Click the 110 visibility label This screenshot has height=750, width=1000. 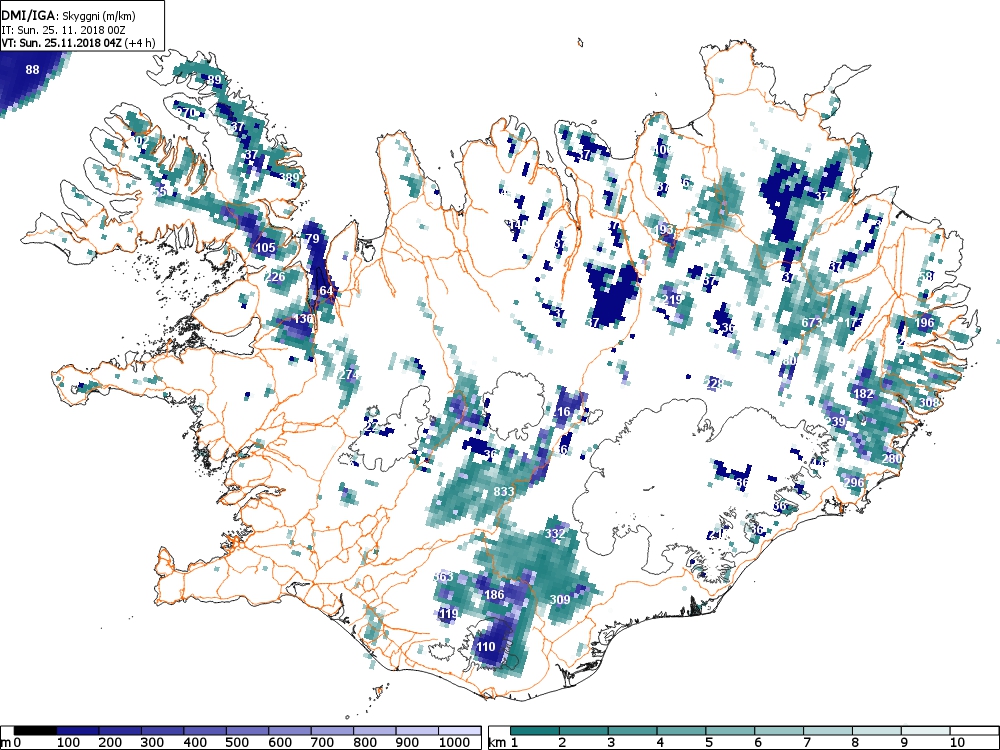click(x=486, y=647)
